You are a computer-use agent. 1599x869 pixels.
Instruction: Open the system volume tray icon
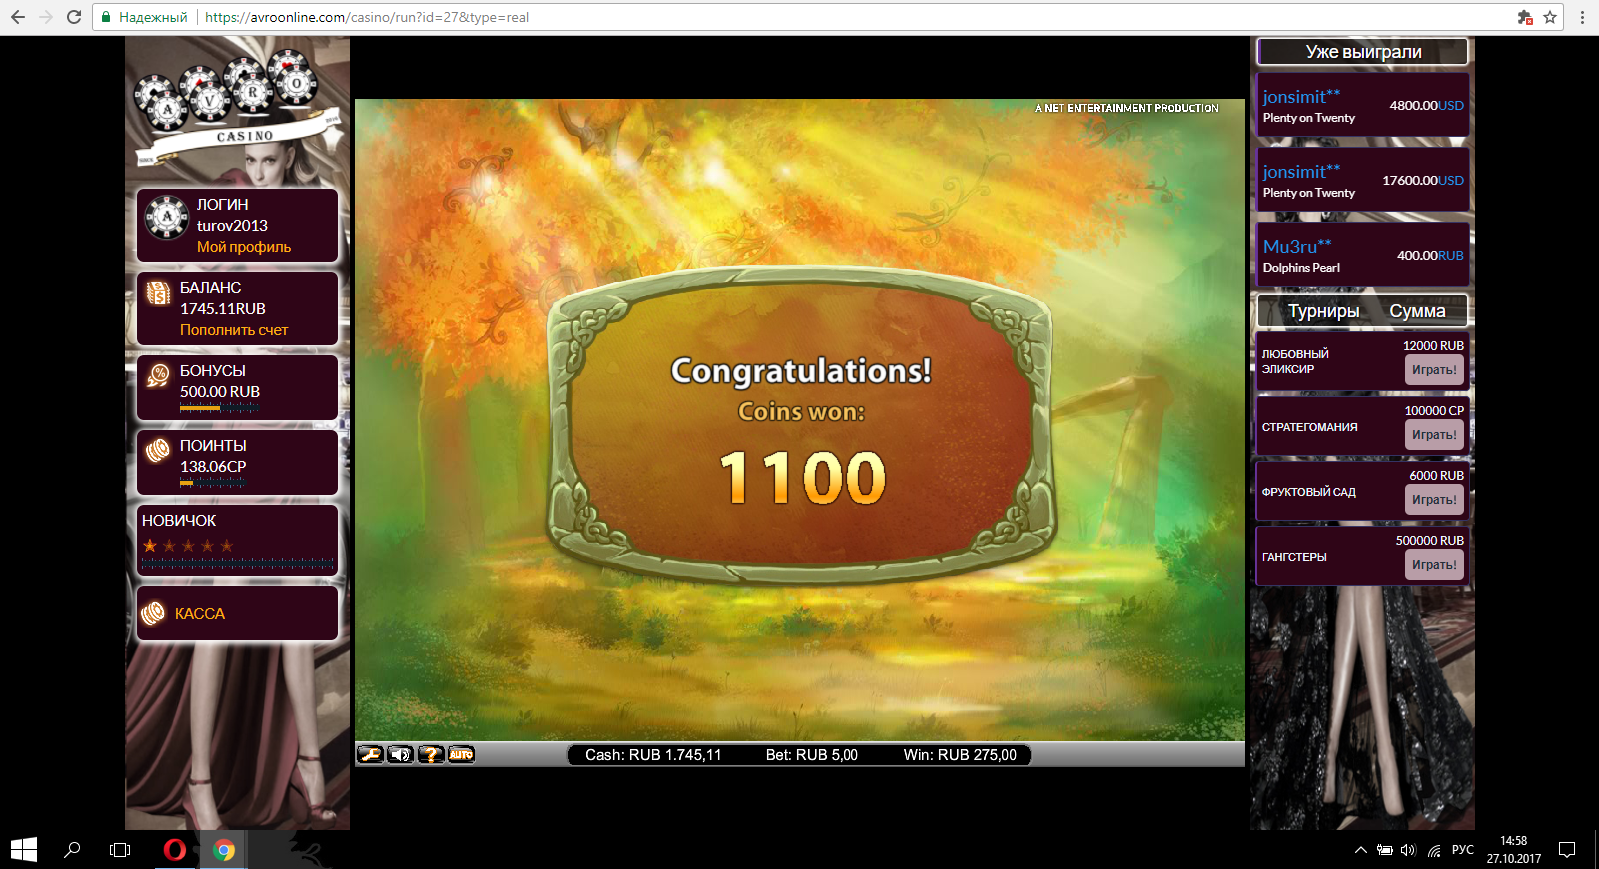[1409, 850]
